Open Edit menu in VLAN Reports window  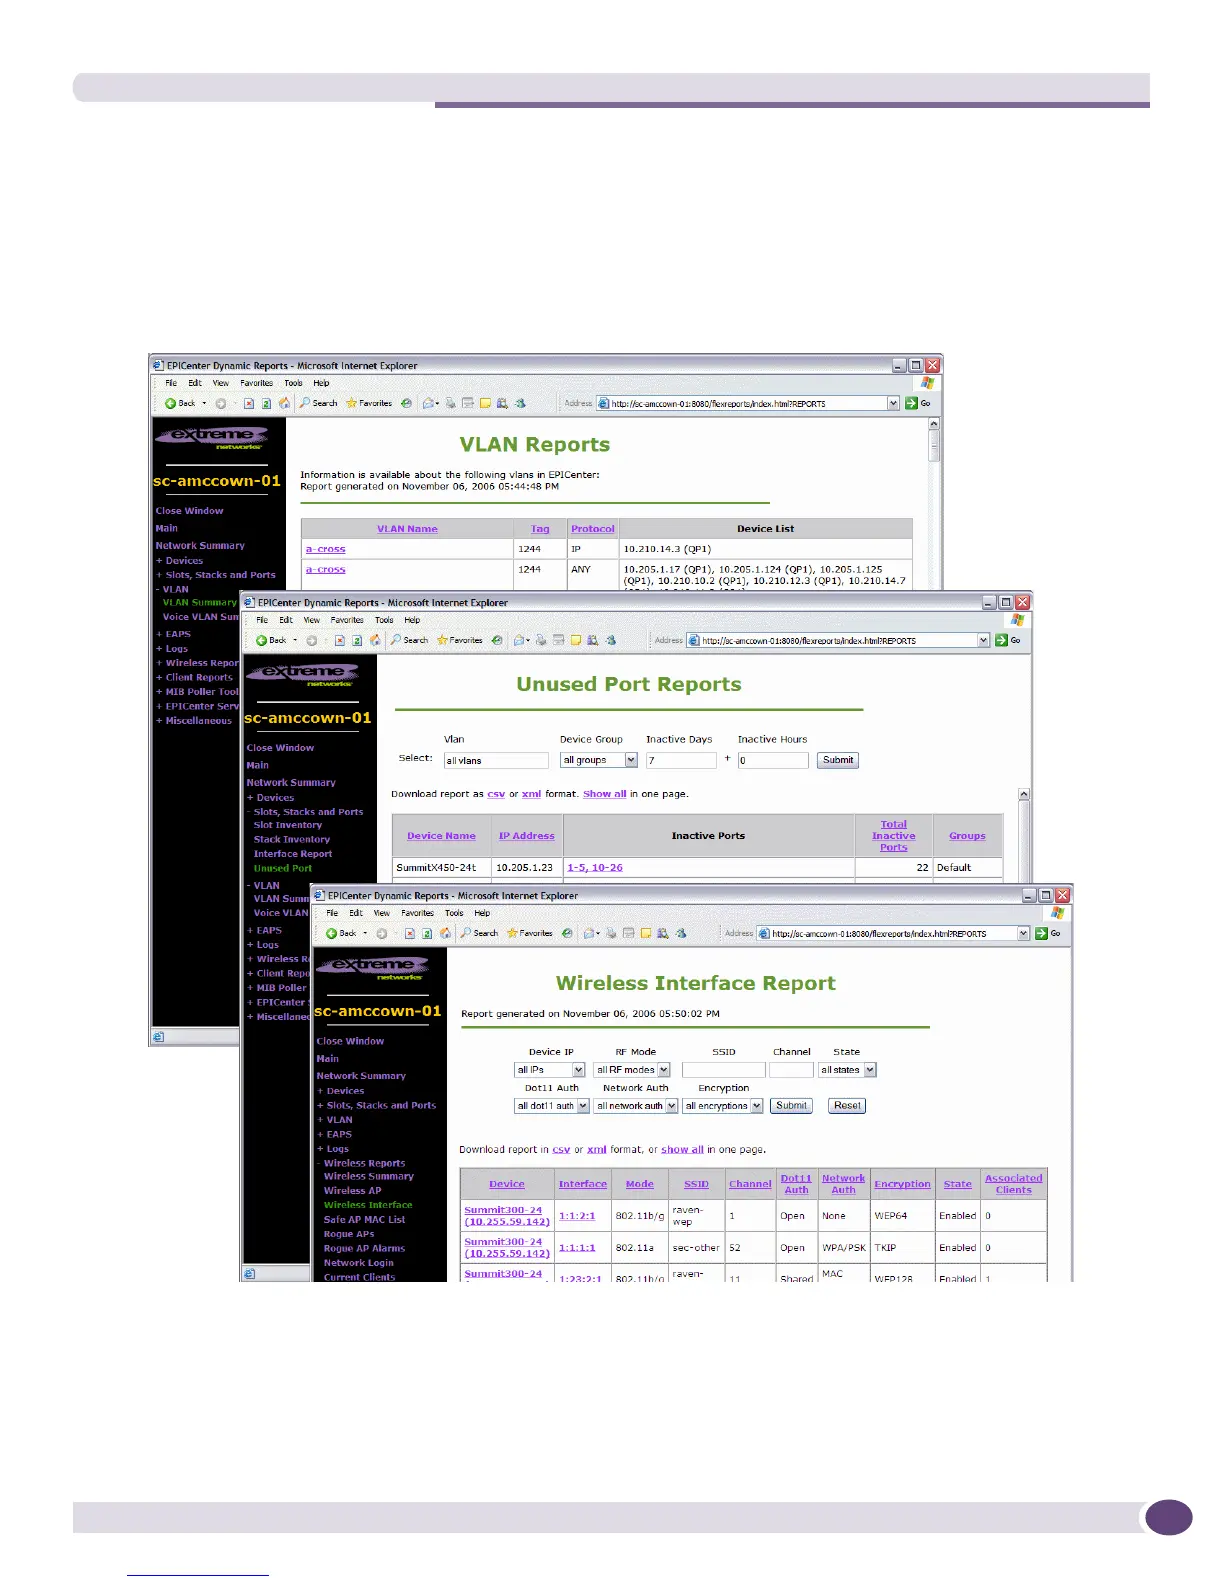coord(195,383)
